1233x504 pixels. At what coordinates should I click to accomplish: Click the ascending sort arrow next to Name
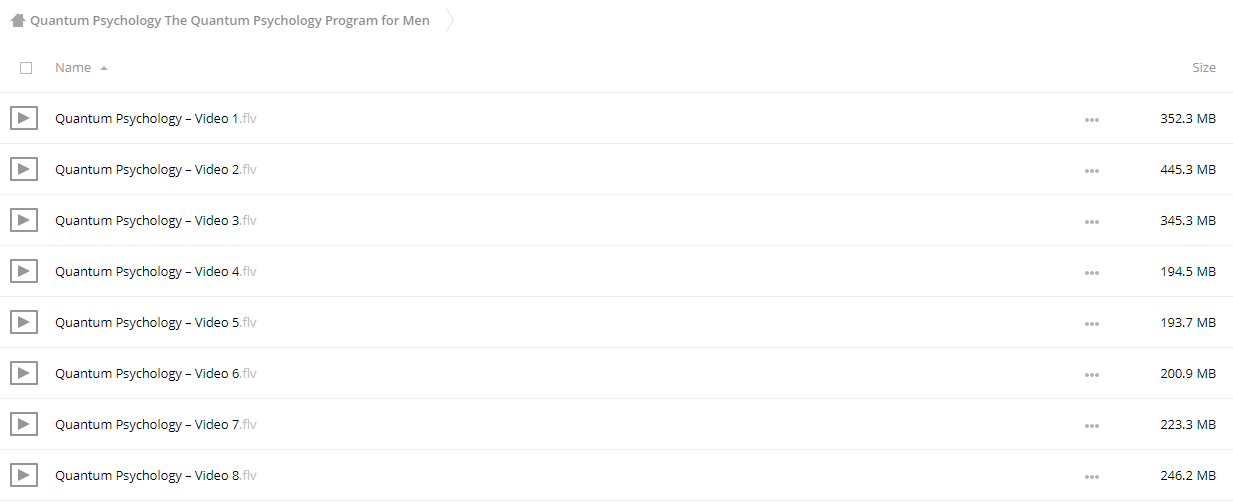pyautogui.click(x=104, y=68)
